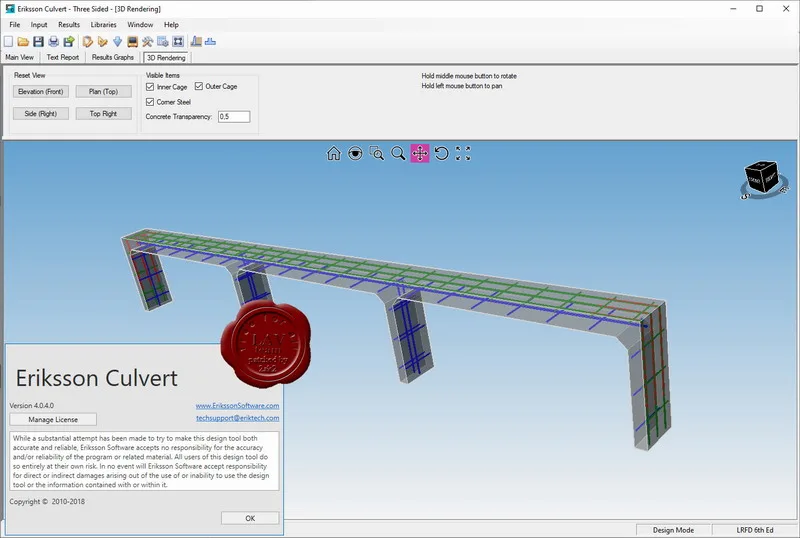Save the project with the floppy disk icon
Viewport: 800px width, 538px height.
coord(38,41)
